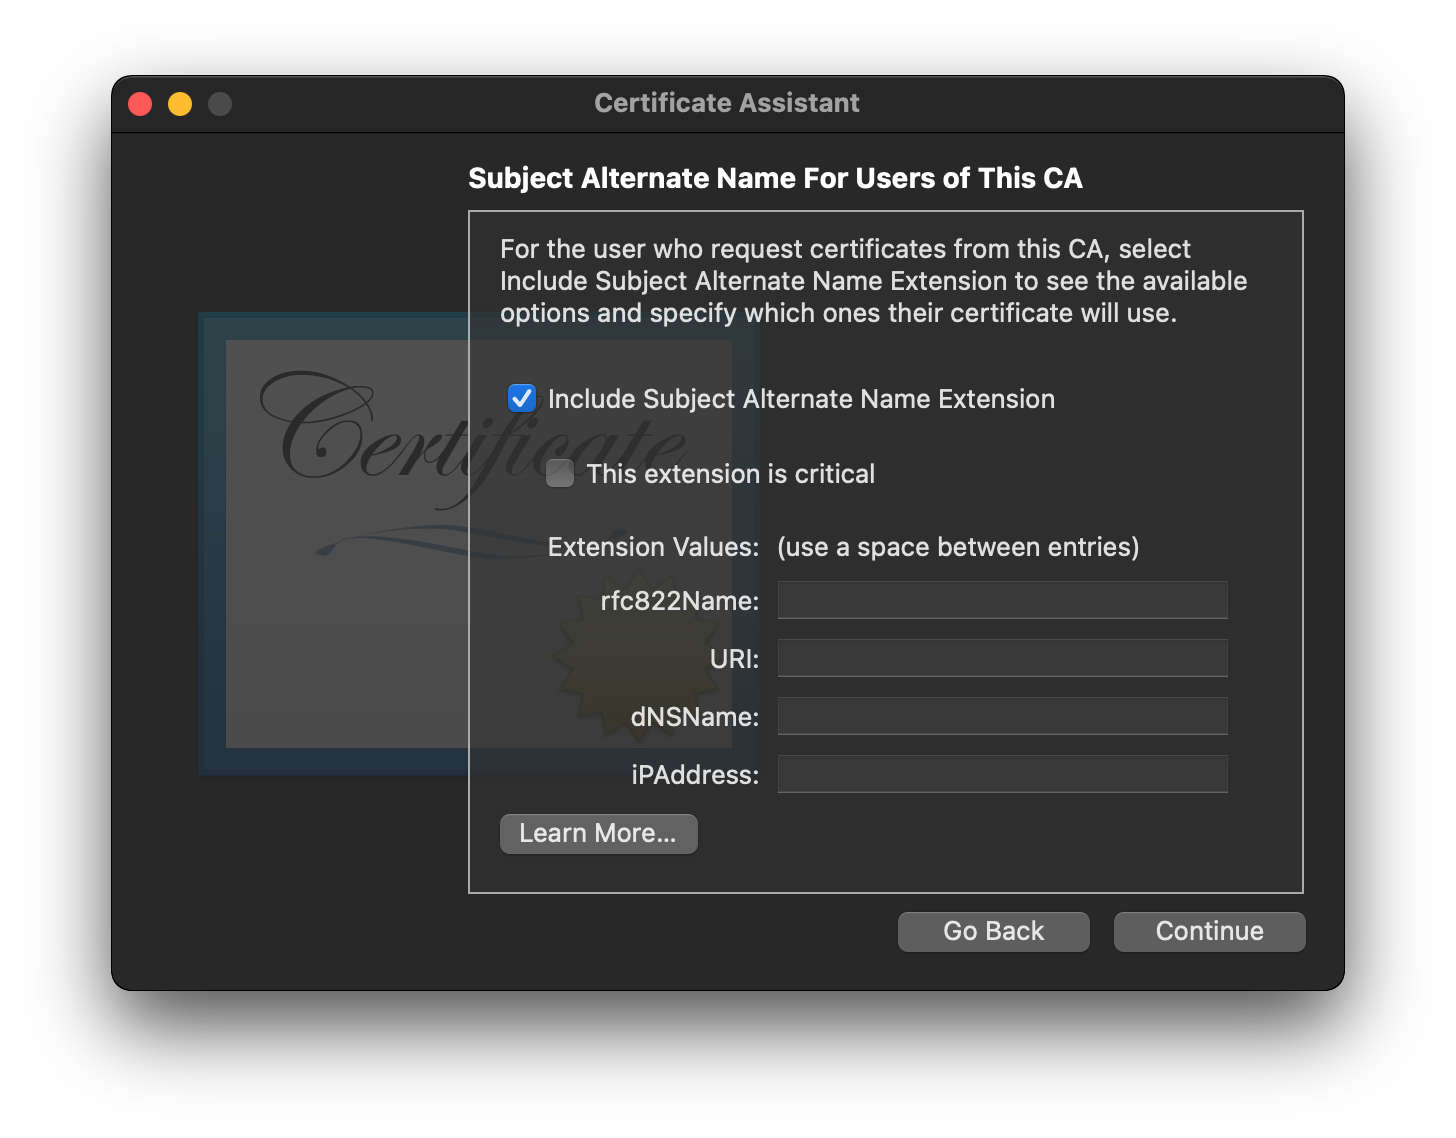Click the instructional paragraph about this CA

coord(872,281)
